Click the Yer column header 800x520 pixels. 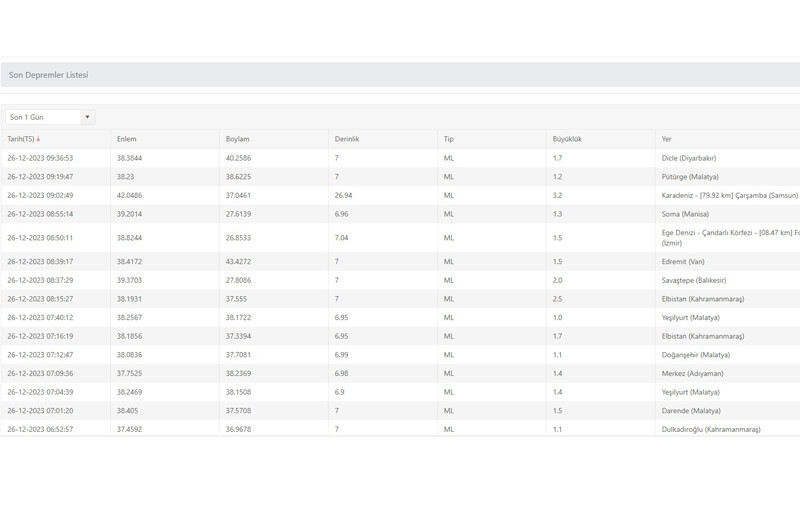click(x=667, y=139)
